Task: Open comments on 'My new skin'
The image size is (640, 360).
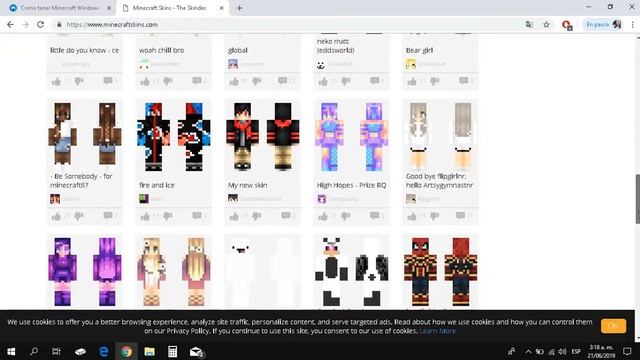Action: click(x=286, y=216)
